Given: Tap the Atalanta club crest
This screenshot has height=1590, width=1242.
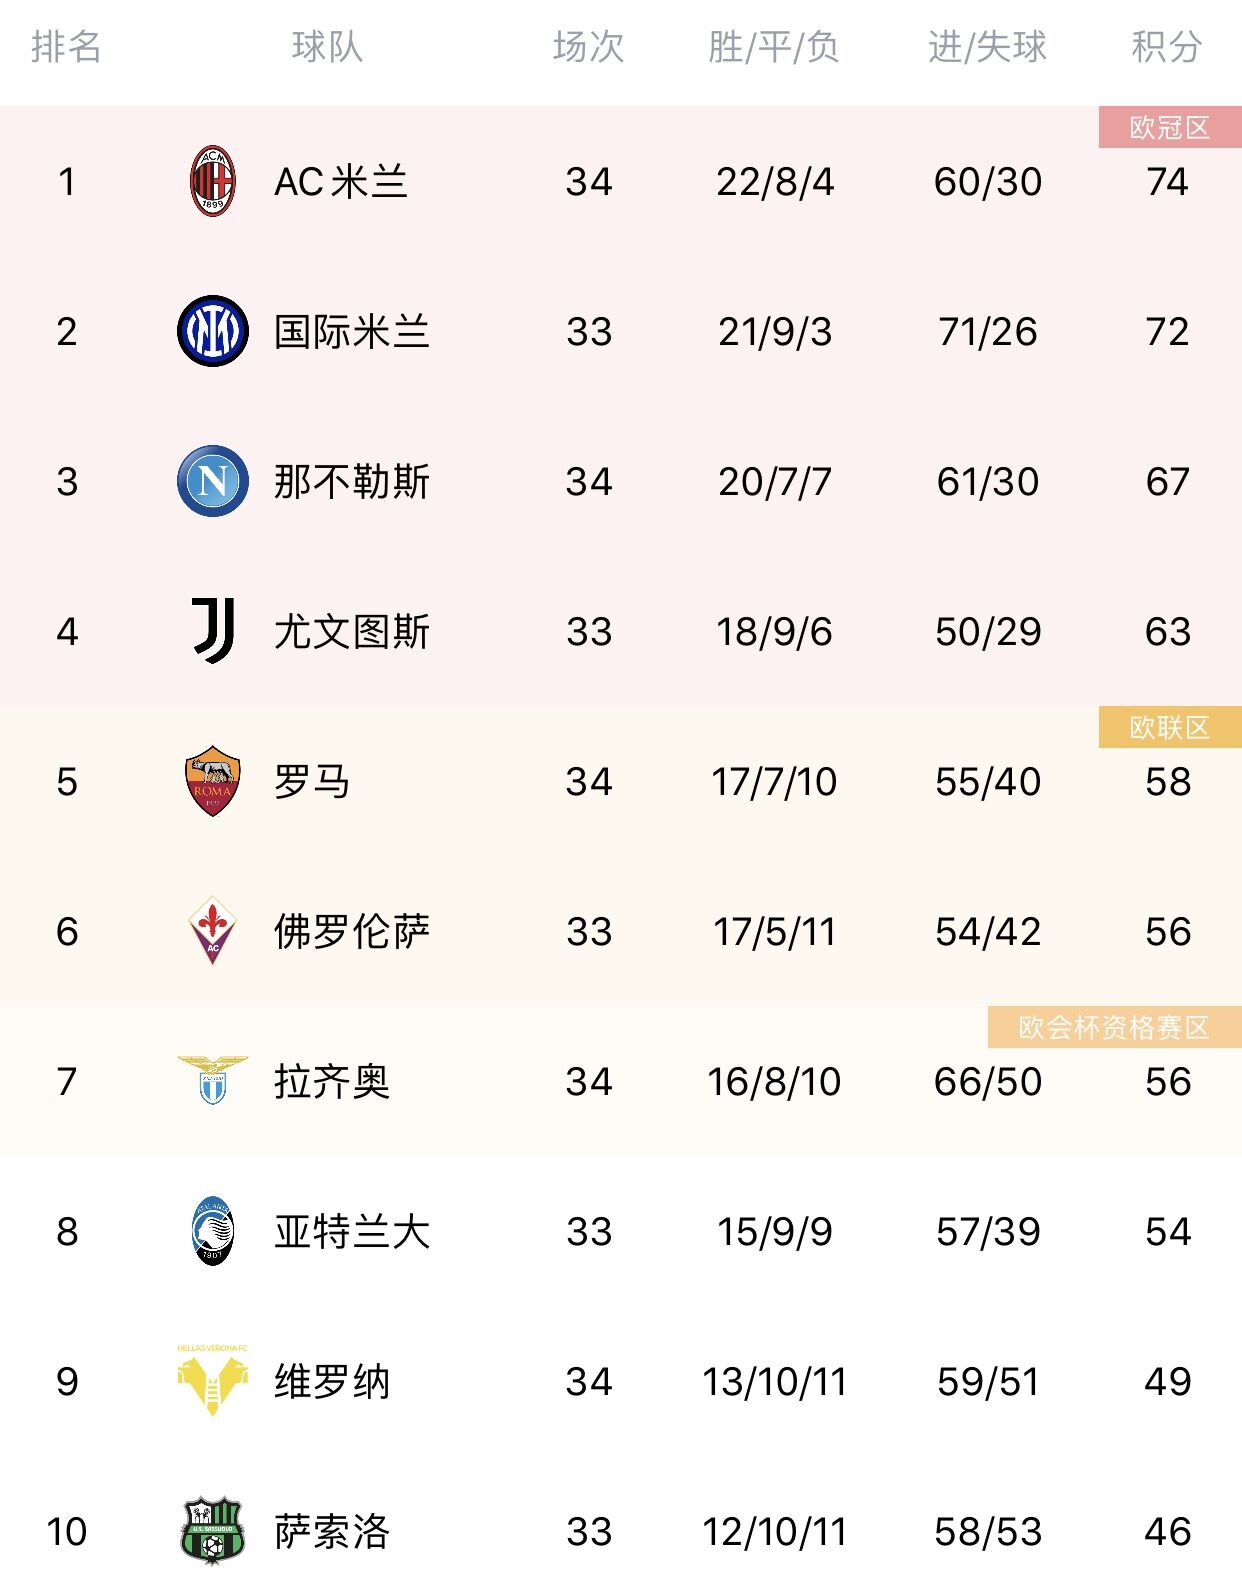Looking at the screenshot, I should pyautogui.click(x=212, y=1231).
